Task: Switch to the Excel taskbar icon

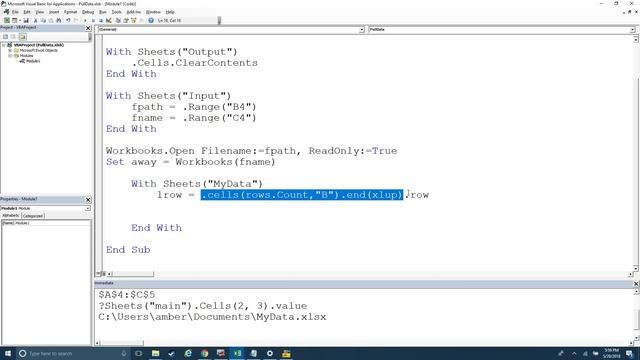Action: (237, 353)
